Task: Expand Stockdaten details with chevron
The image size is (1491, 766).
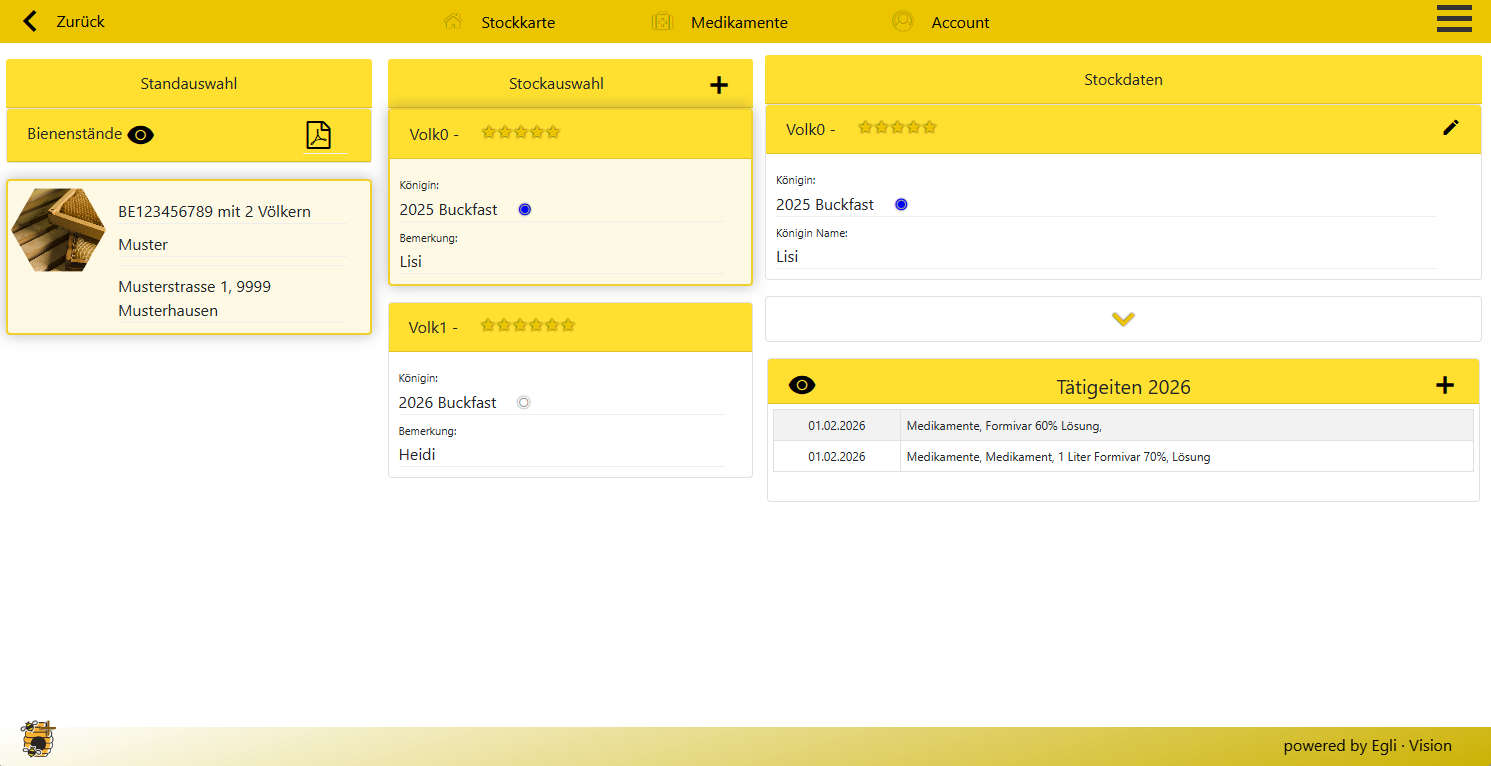Action: pyautogui.click(x=1123, y=319)
